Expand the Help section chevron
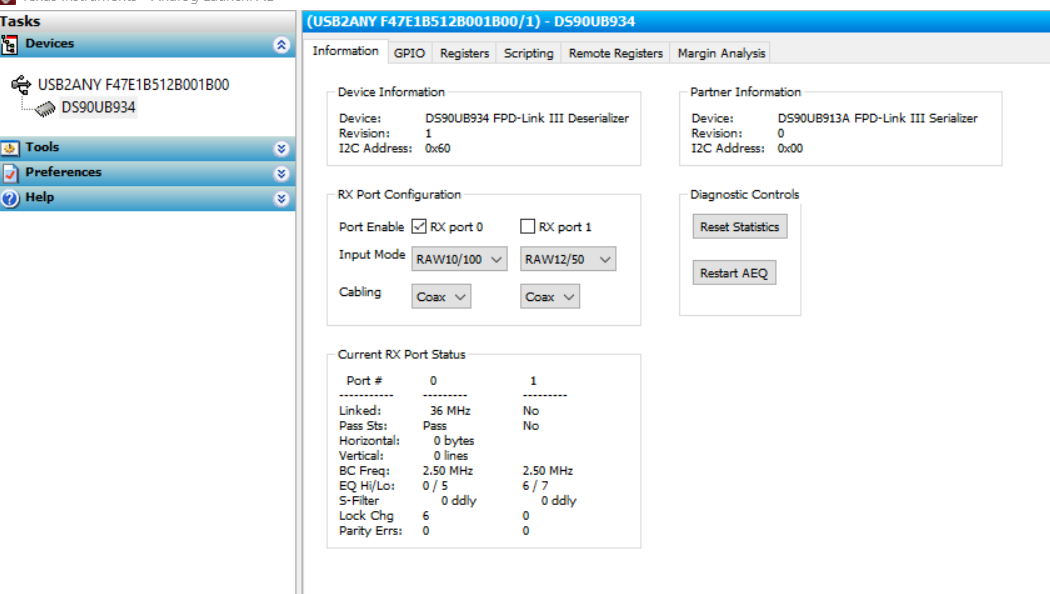The image size is (1050, 594). click(281, 199)
